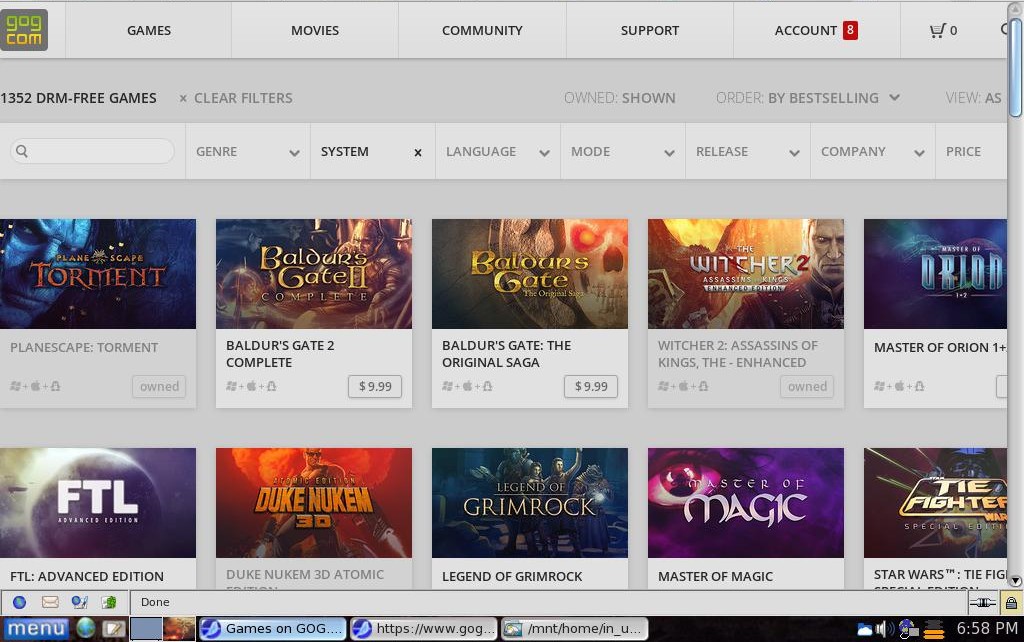The height and width of the screenshot is (642, 1024).
Task: Toggle the OWNED: SHOWN filter
Action: coord(620,98)
